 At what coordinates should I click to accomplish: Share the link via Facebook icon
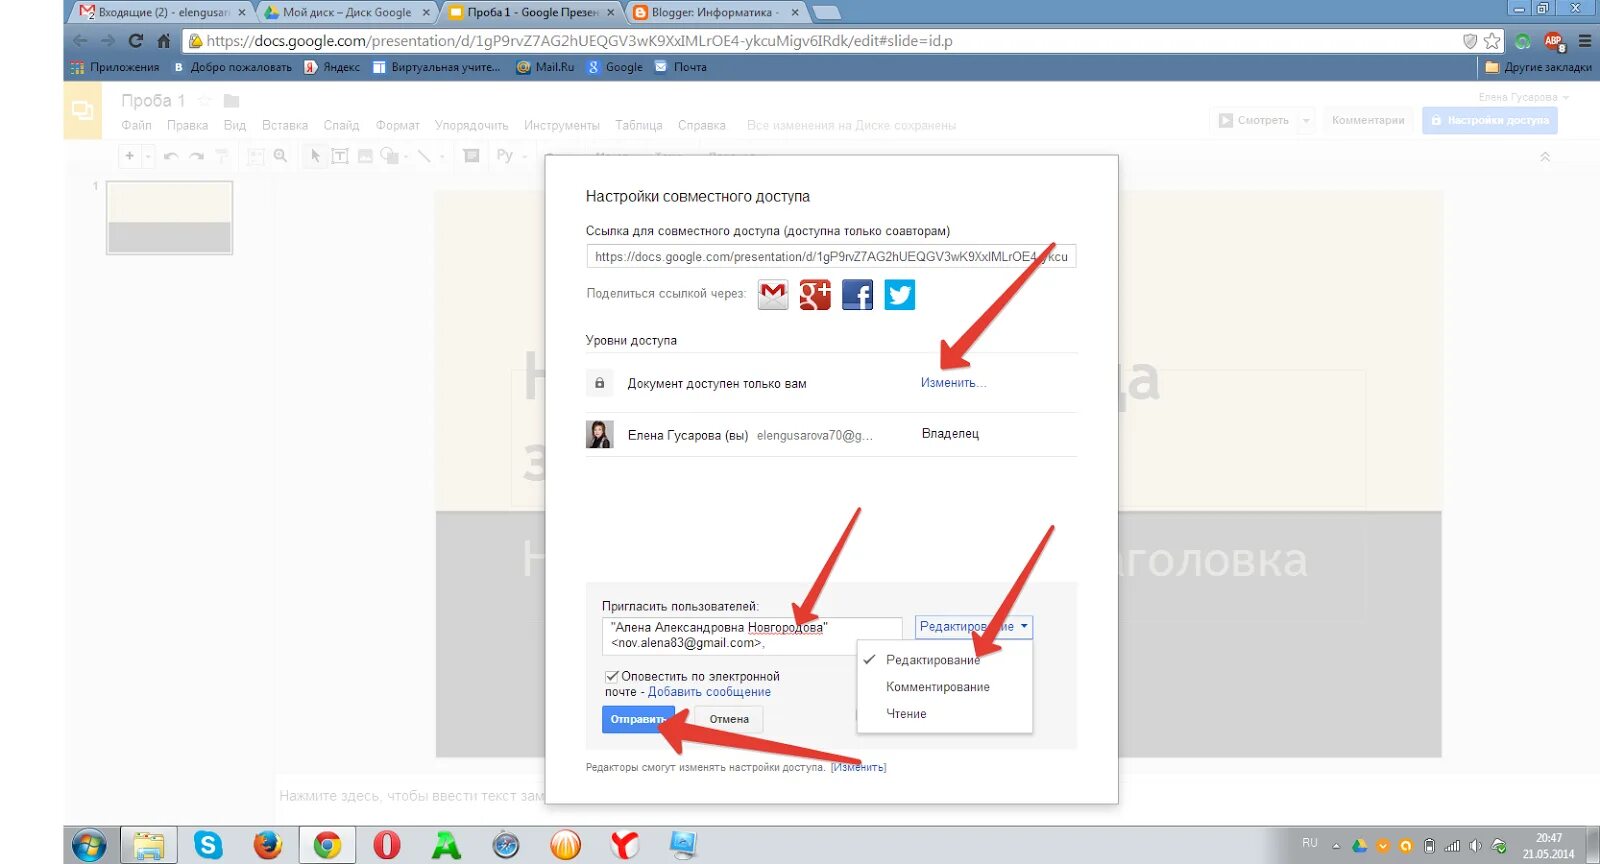[x=857, y=295]
